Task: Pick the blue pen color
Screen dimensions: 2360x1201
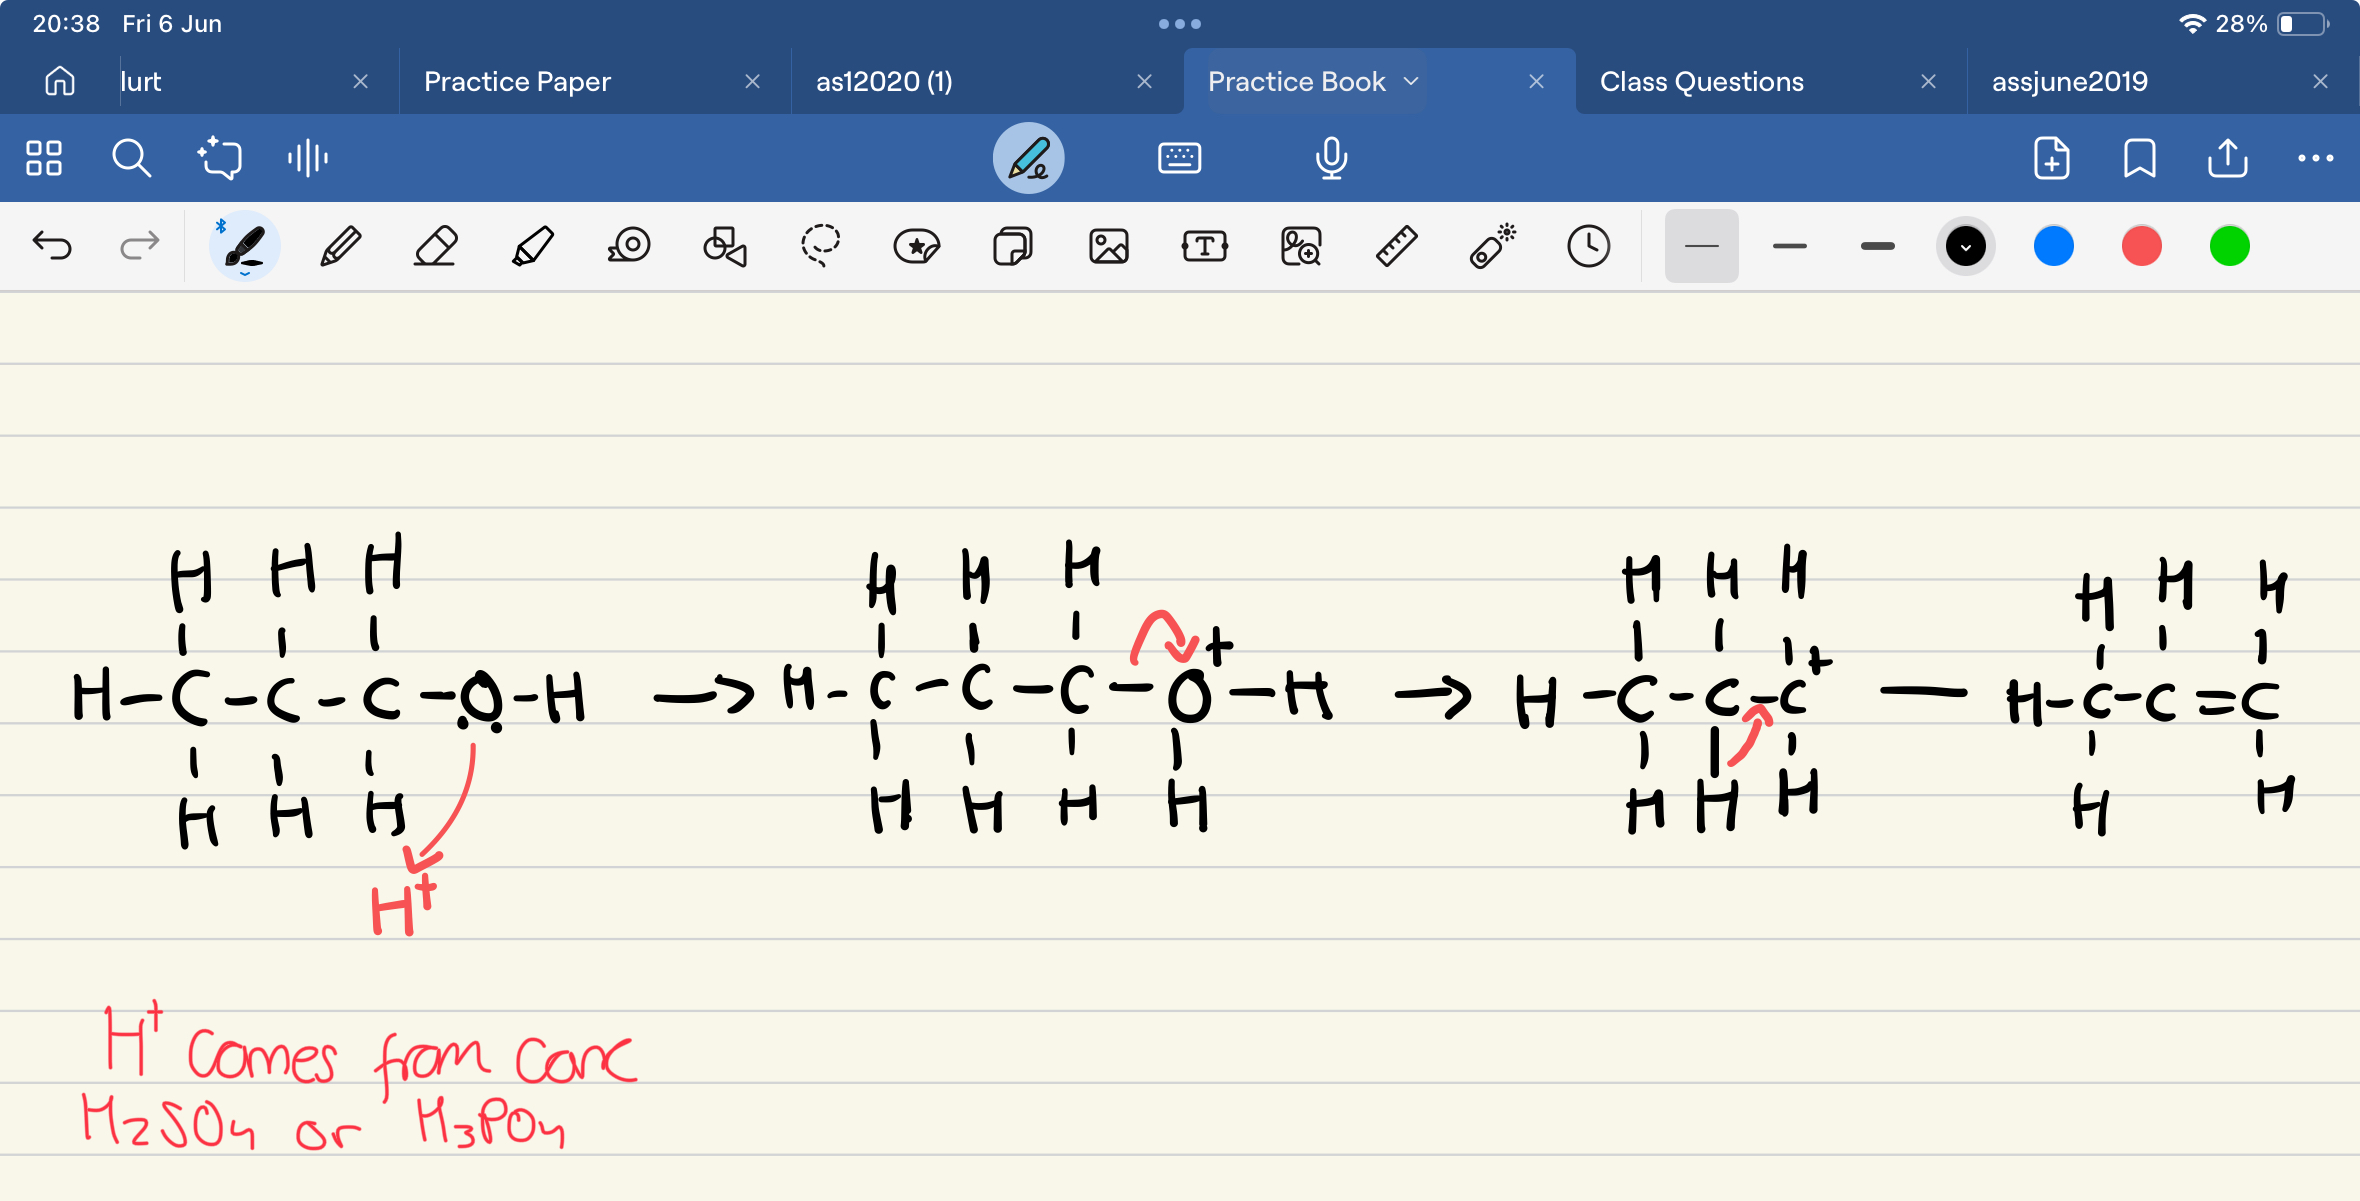Action: click(2054, 246)
